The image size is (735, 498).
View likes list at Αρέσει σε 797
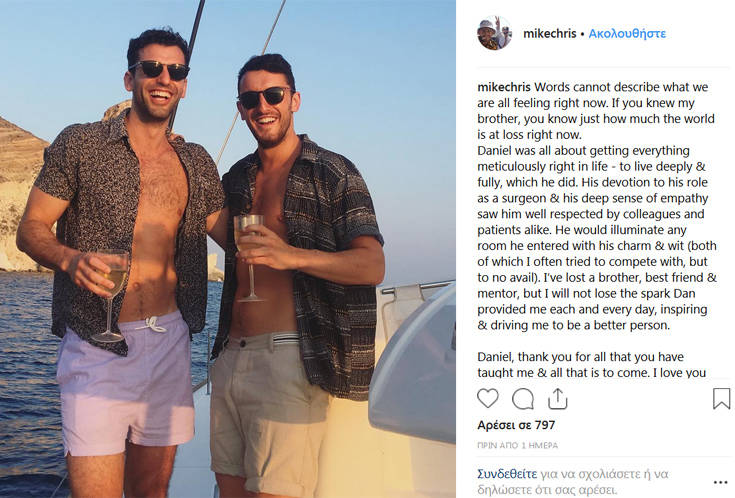[516, 425]
